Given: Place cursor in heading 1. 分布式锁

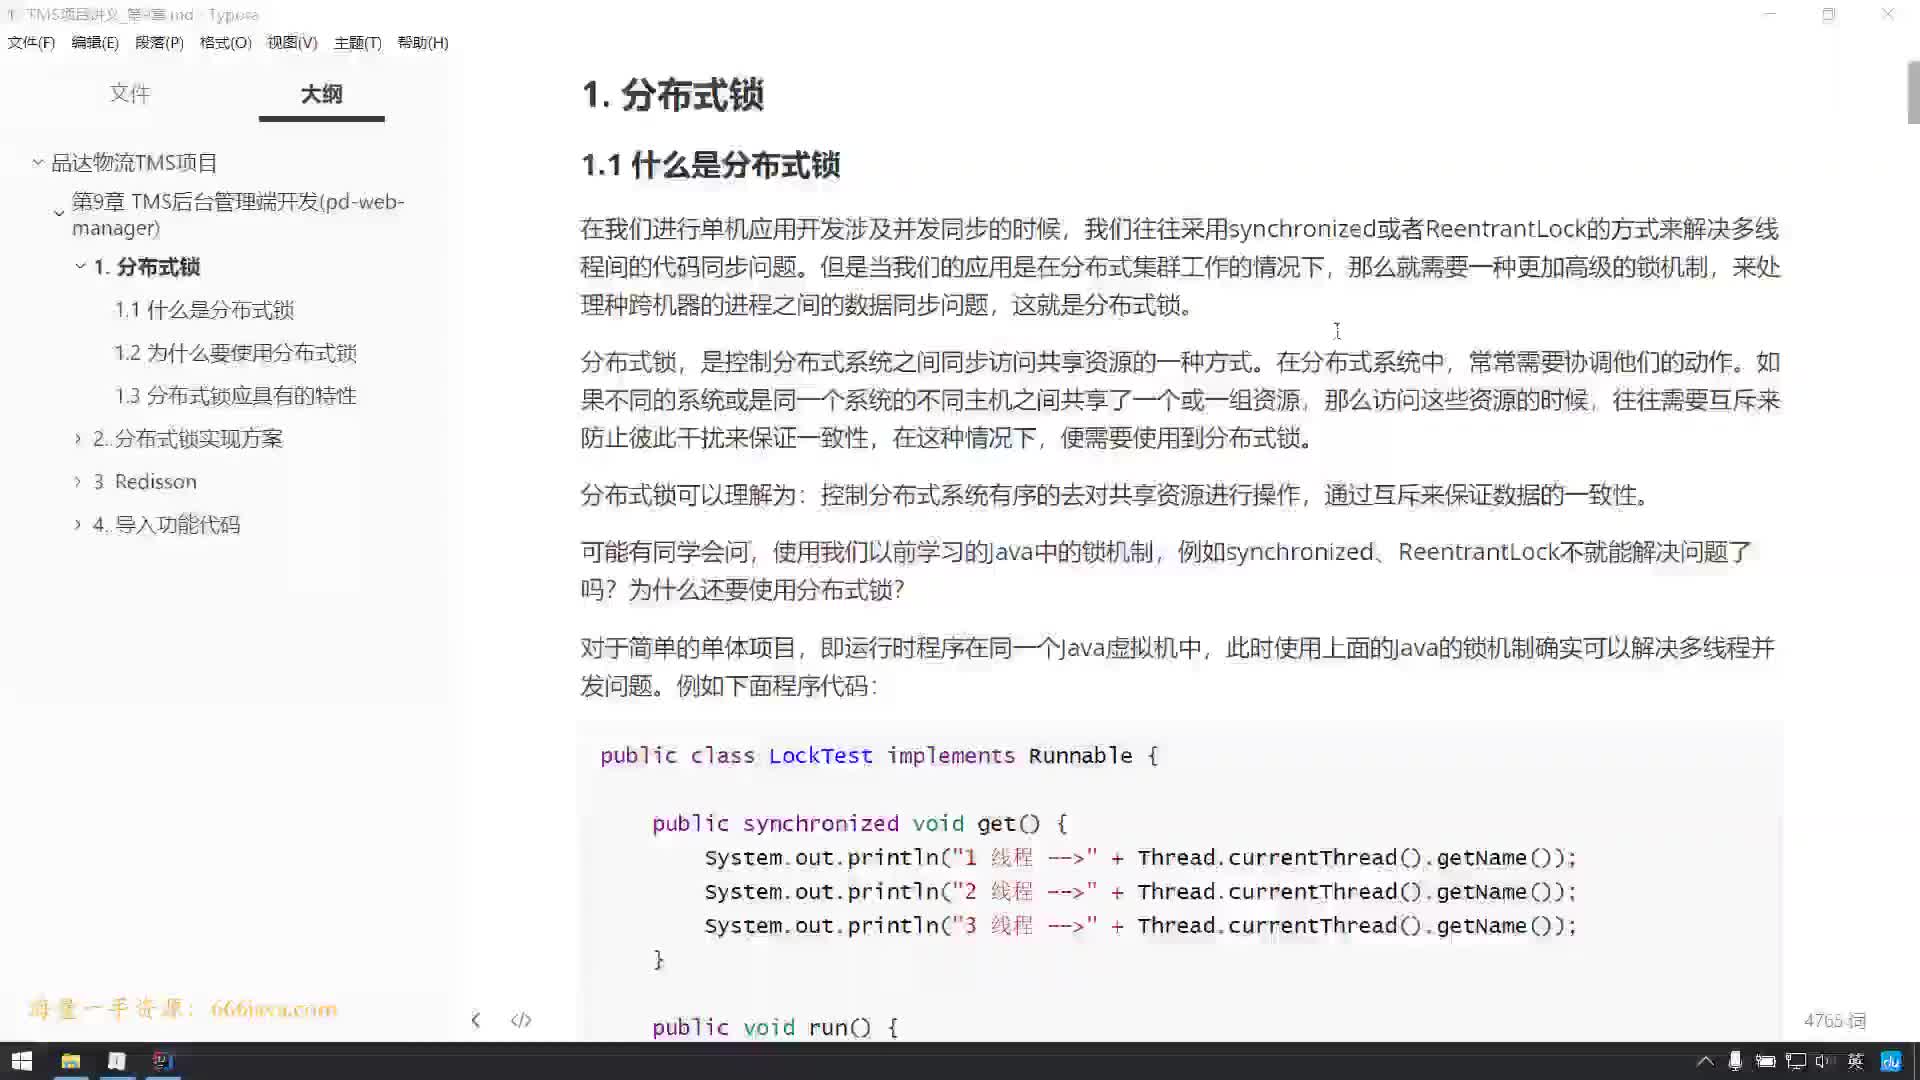Looking at the screenshot, I should 672,95.
